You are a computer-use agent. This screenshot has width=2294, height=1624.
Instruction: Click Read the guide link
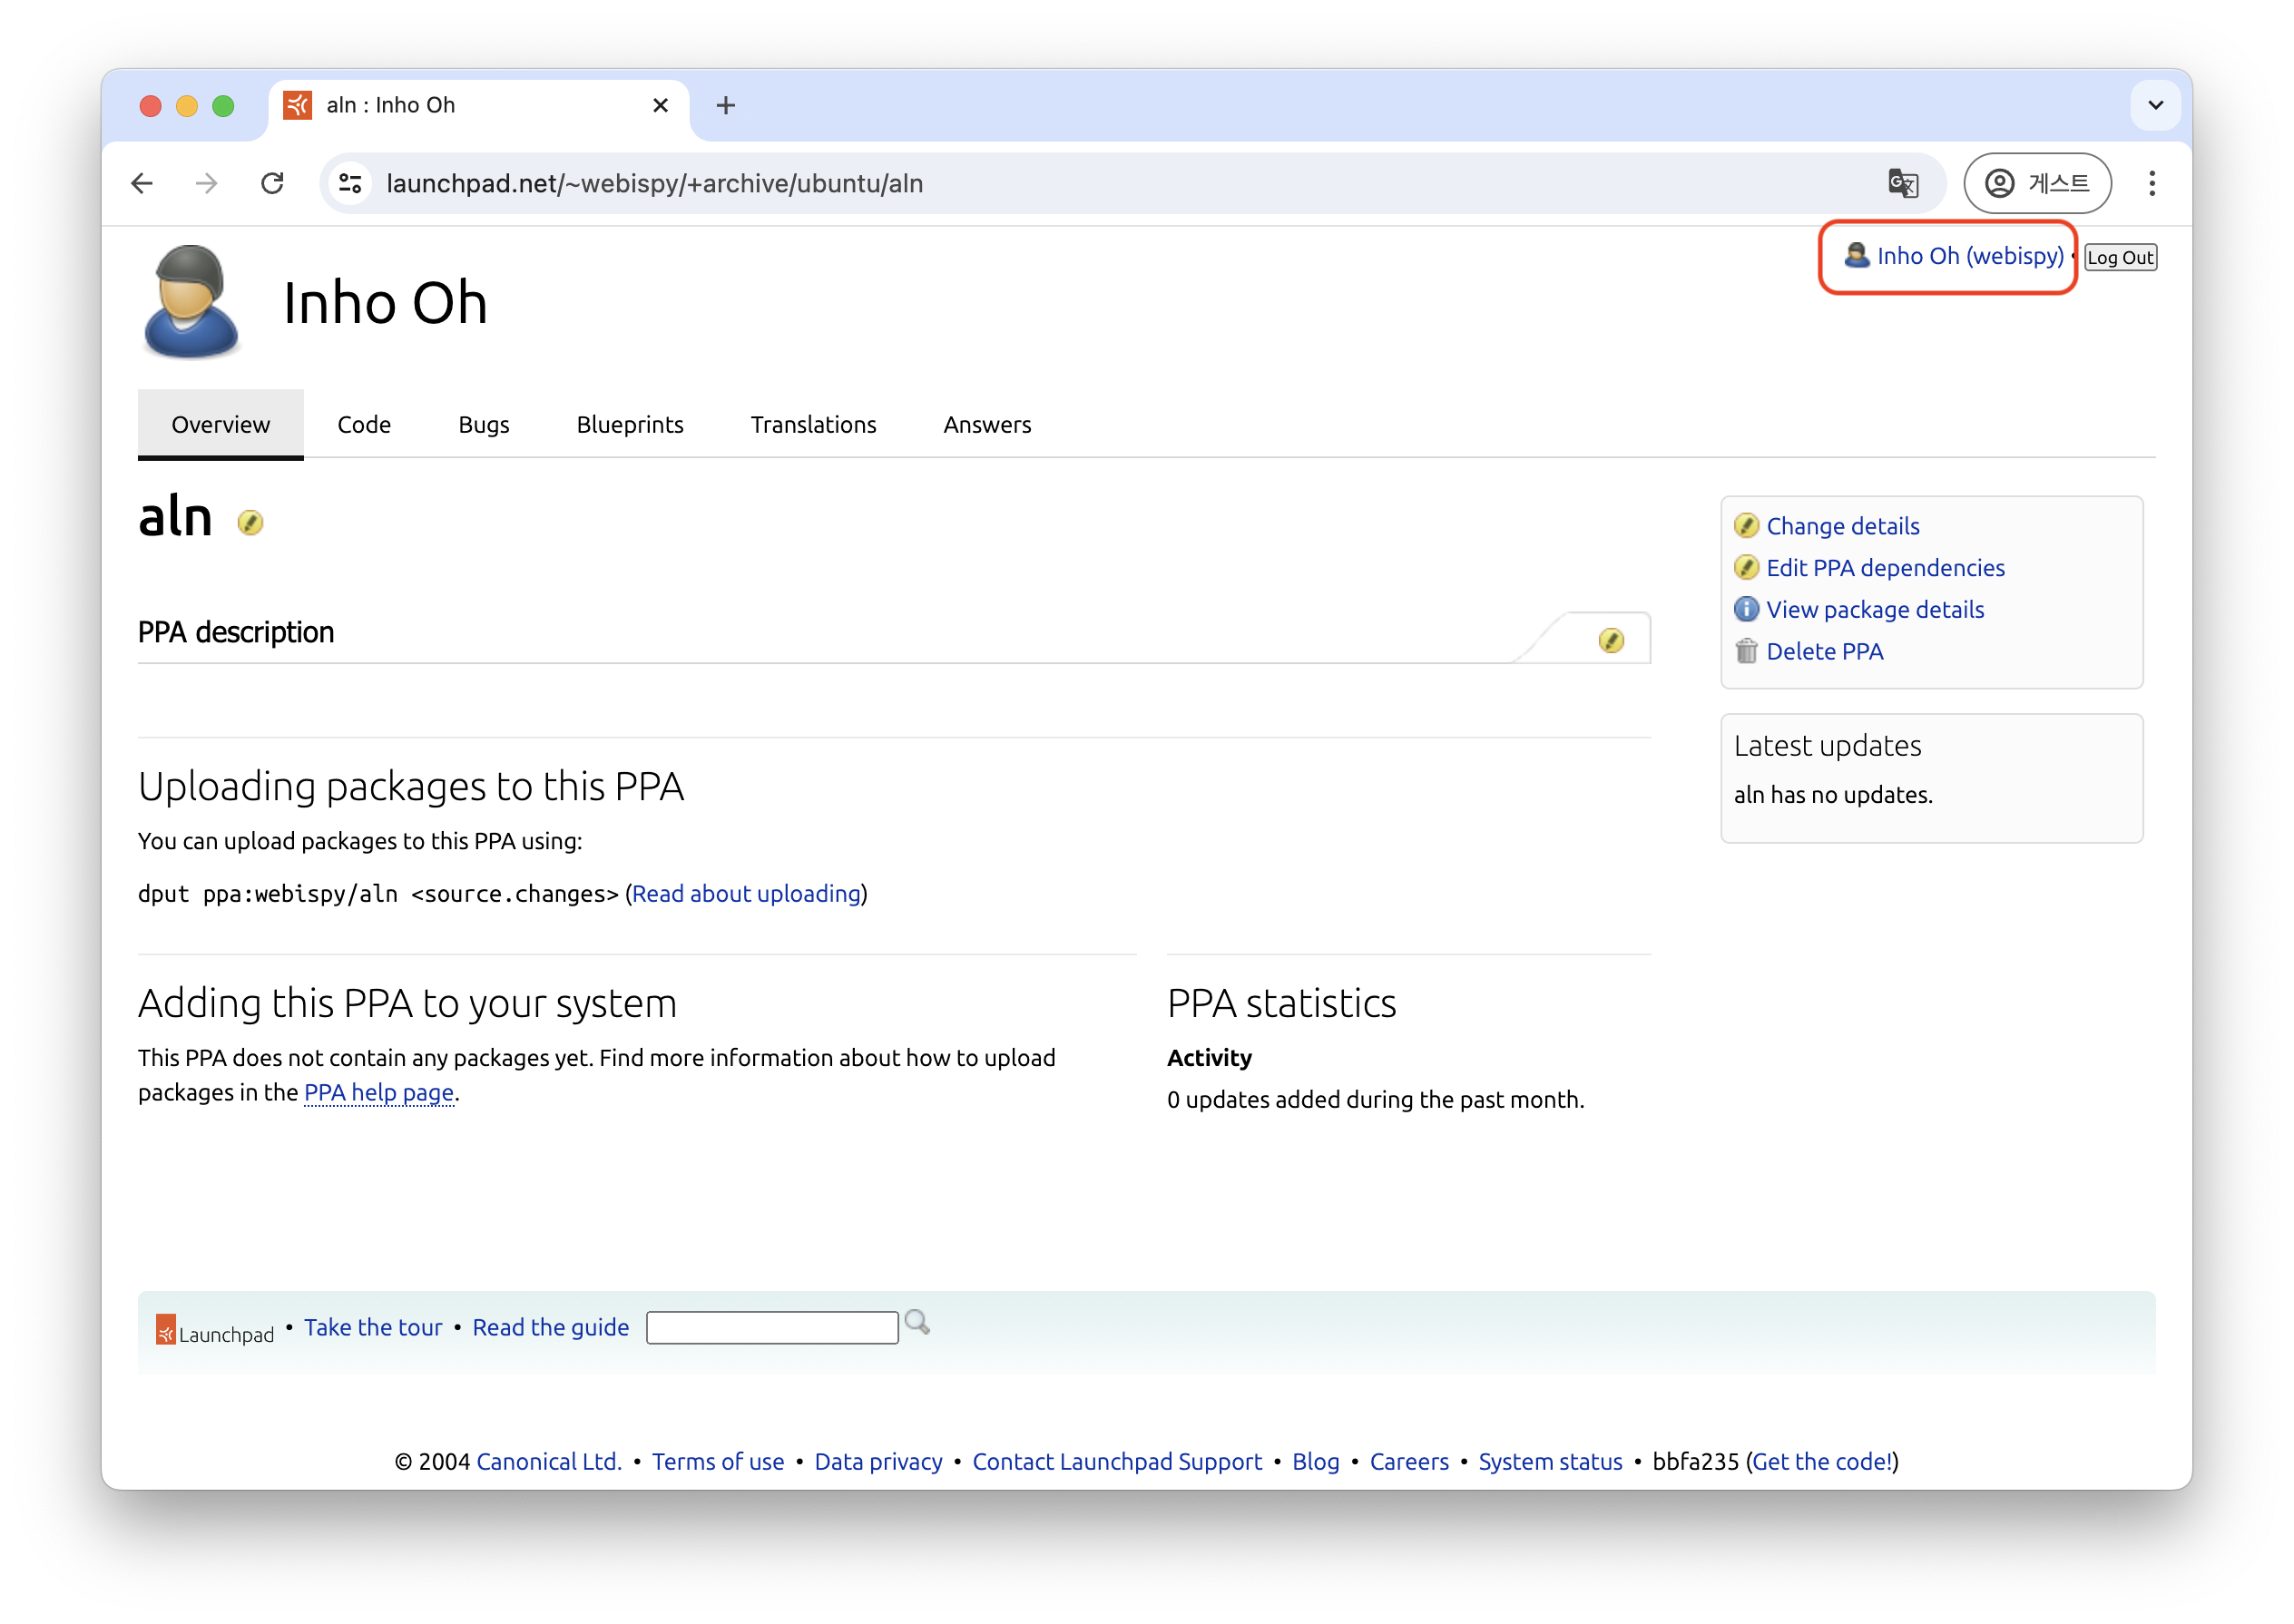tap(550, 1326)
